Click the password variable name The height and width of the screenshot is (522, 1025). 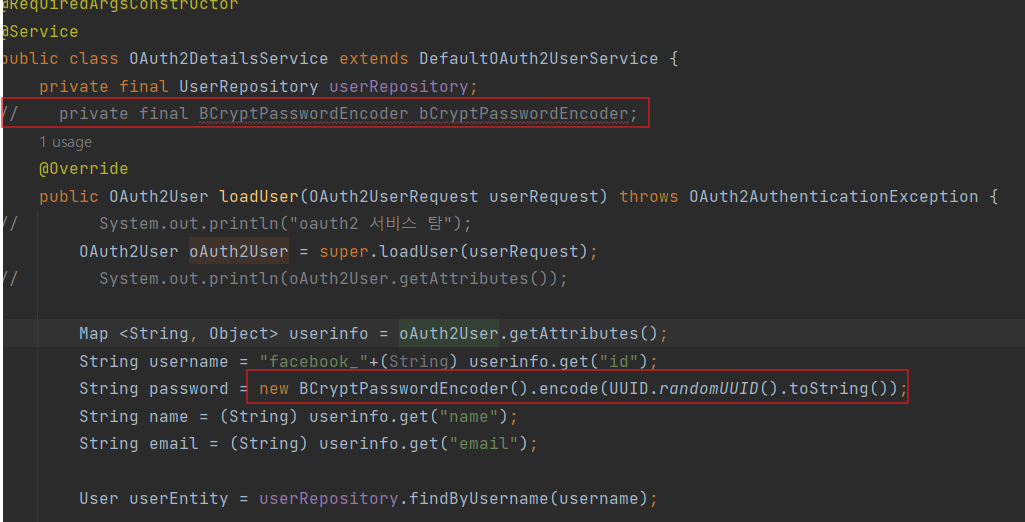coord(189,389)
